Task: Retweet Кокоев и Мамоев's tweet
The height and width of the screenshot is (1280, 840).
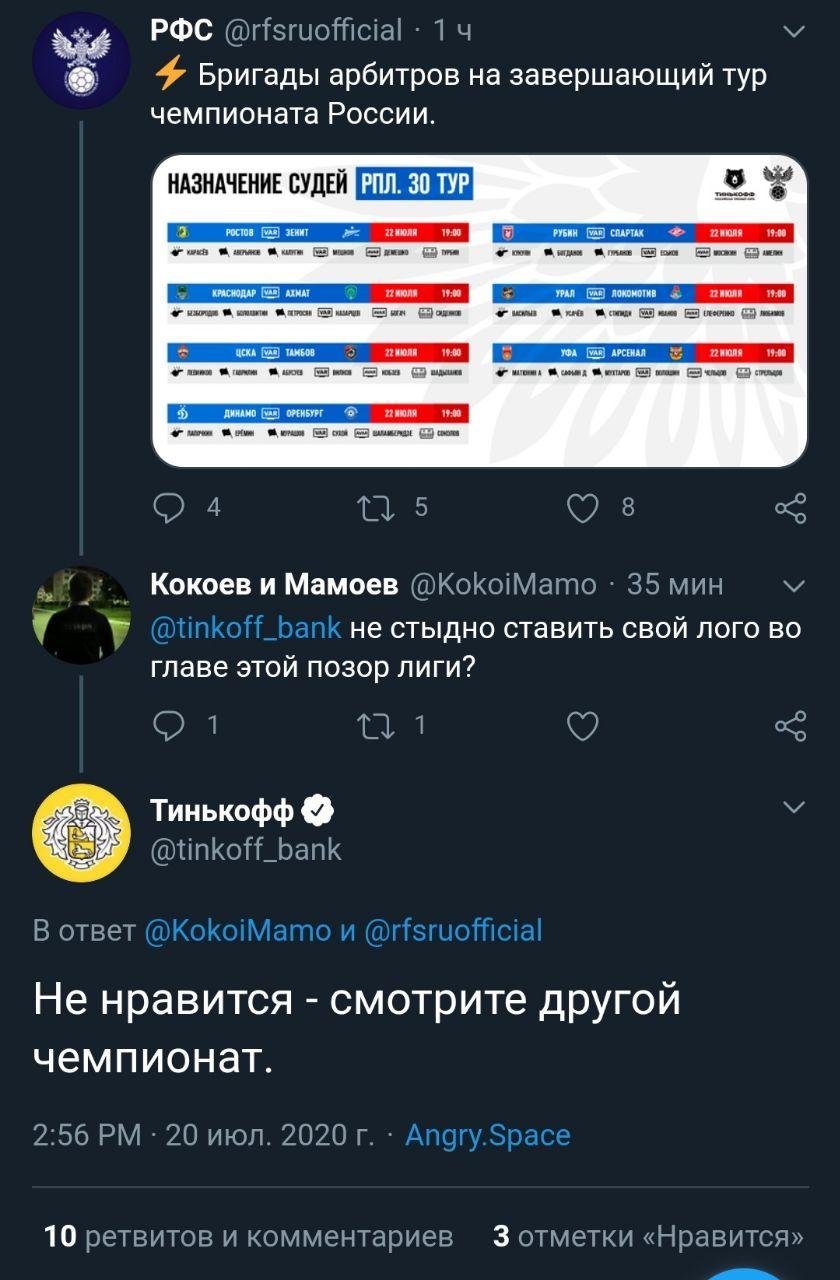Action: [378, 725]
